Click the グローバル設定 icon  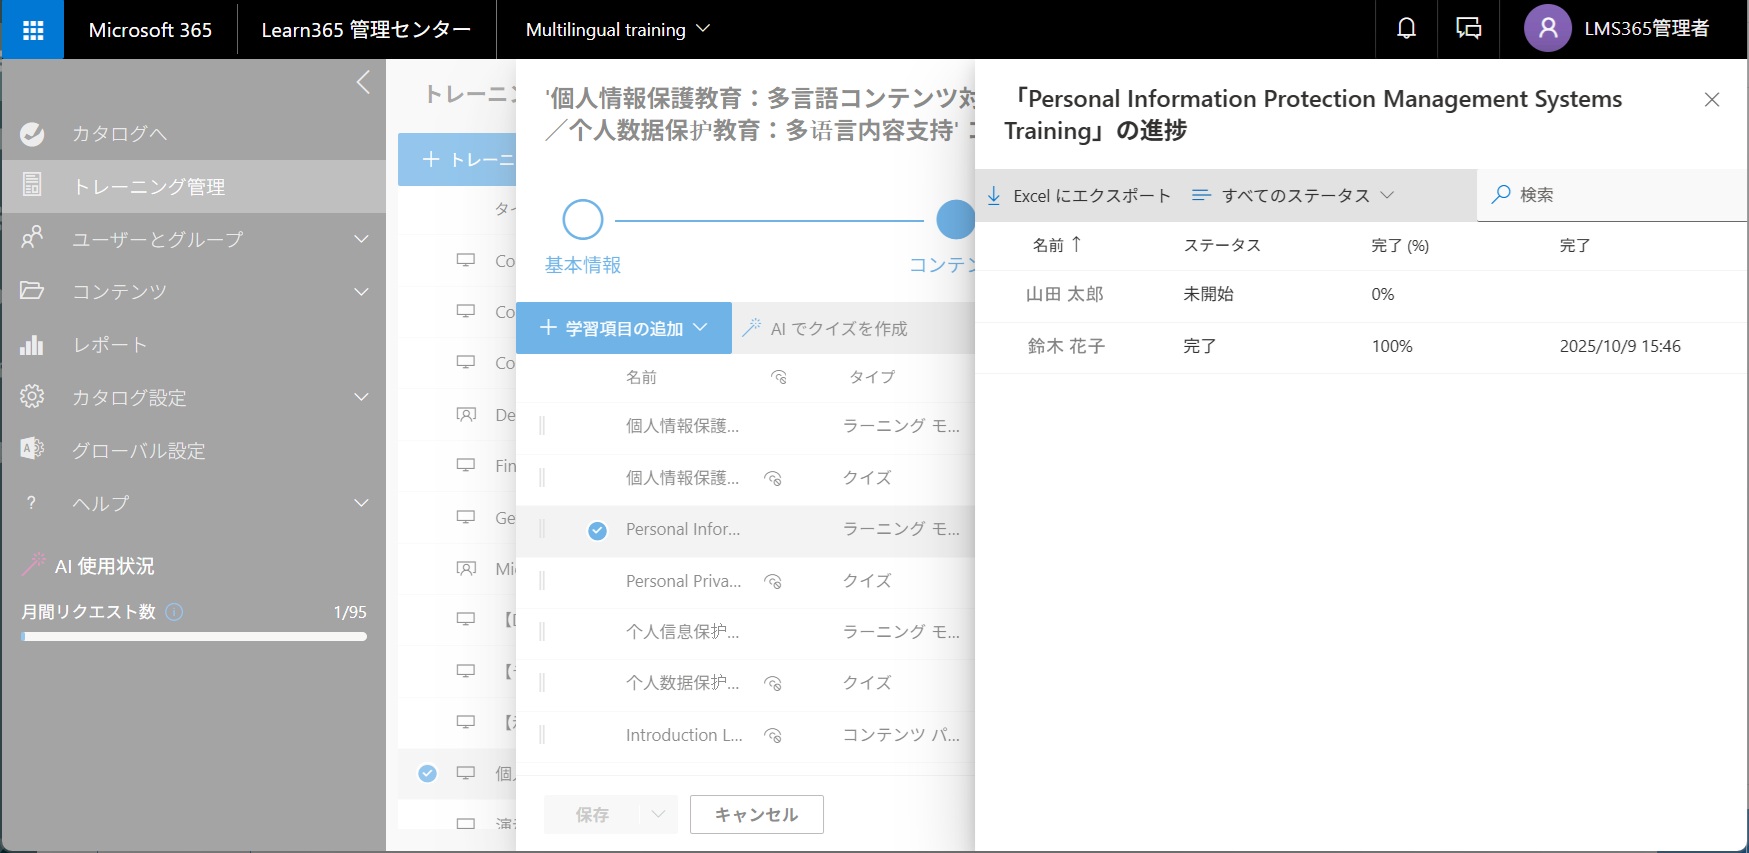coord(32,450)
